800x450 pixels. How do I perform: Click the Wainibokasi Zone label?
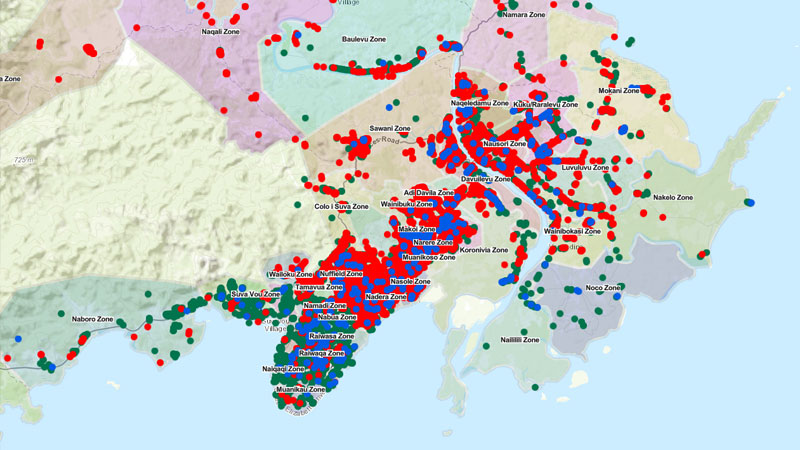[573, 231]
